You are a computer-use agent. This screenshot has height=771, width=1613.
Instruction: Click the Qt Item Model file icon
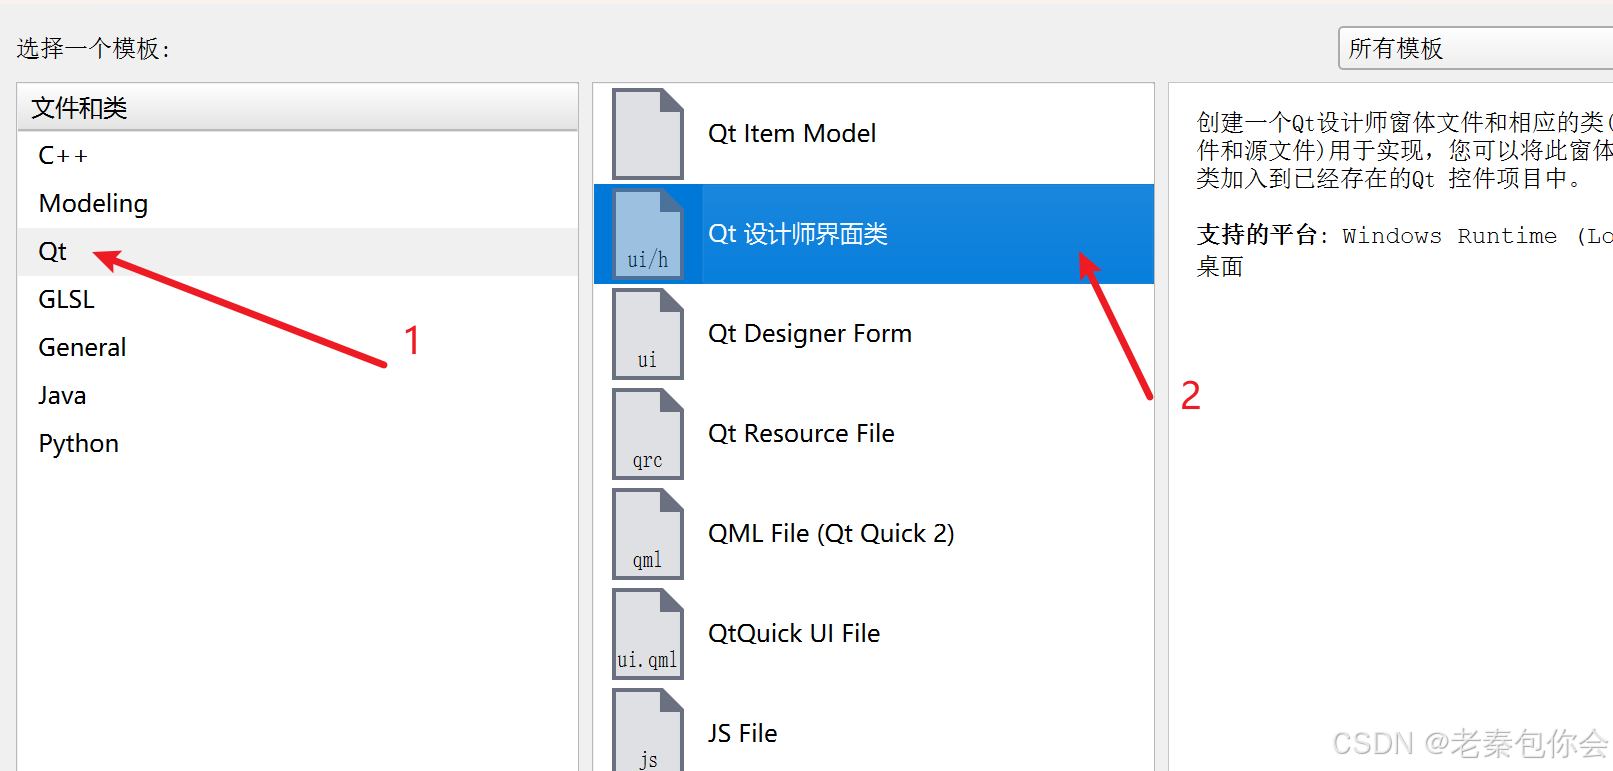click(x=648, y=134)
